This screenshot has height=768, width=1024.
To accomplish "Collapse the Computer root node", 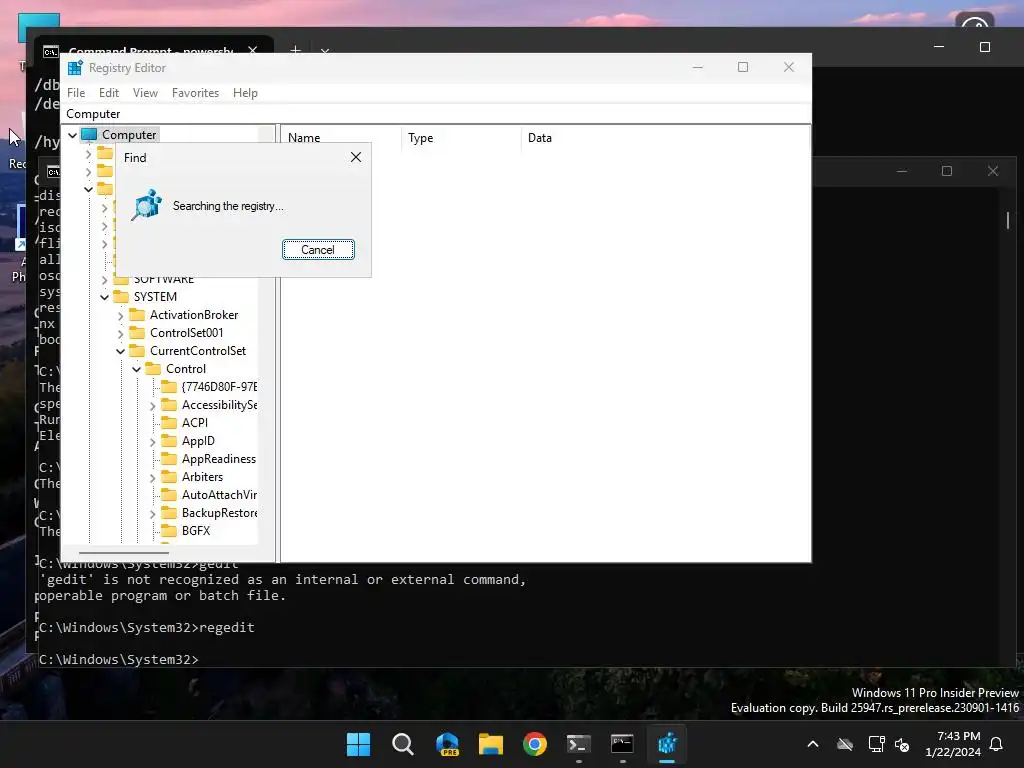I will point(72,135).
